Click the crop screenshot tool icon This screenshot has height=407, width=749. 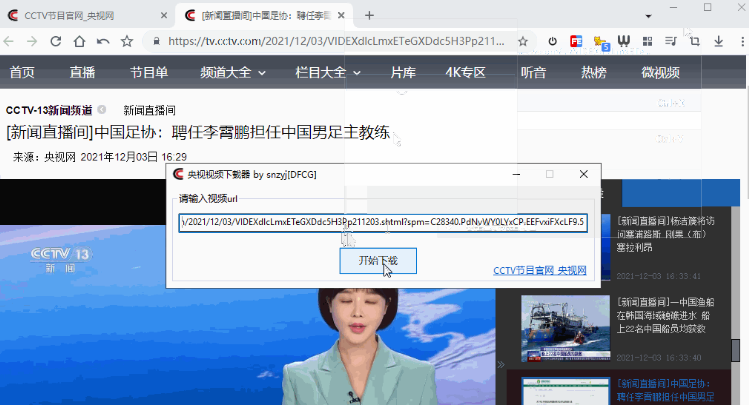[695, 42]
